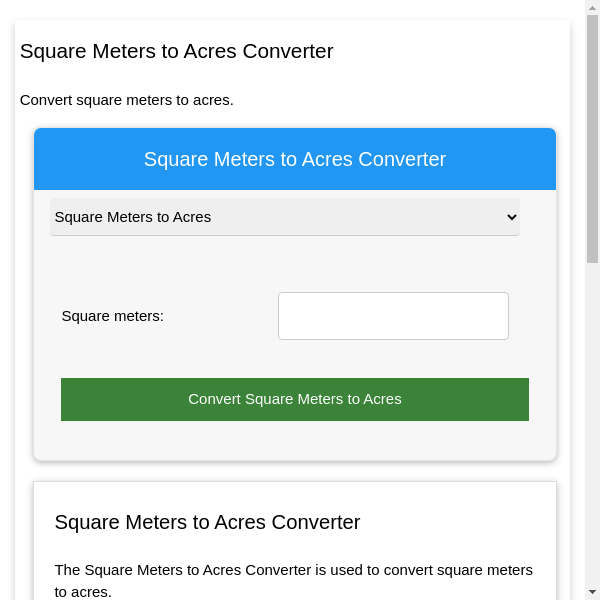Click "Convert square meters to acres." subtitle
The width and height of the screenshot is (600, 600).
coord(127,100)
